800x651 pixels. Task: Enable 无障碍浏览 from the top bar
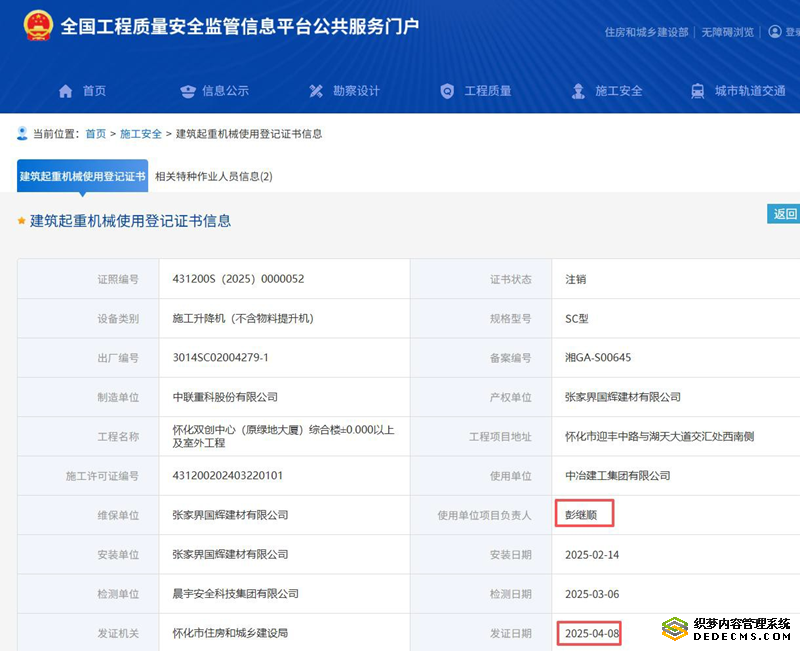727,32
